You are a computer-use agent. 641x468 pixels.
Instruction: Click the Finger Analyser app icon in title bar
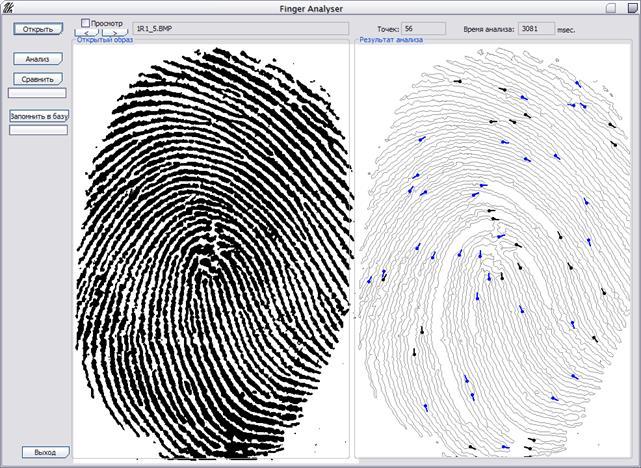click(x=7, y=8)
